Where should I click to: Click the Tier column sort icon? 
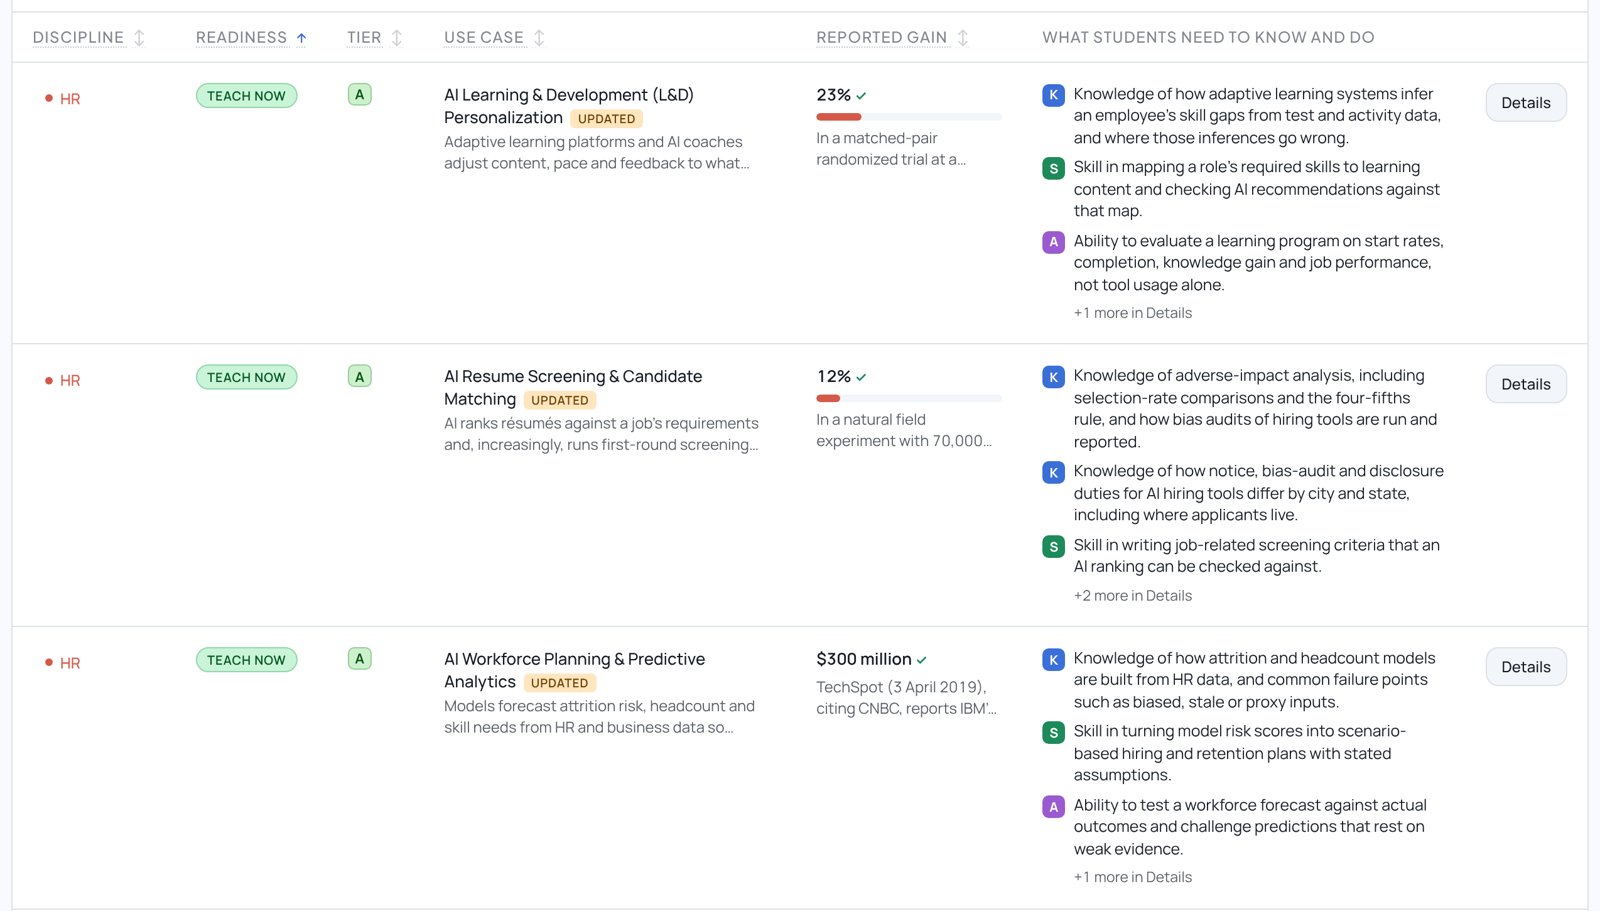coord(397,38)
